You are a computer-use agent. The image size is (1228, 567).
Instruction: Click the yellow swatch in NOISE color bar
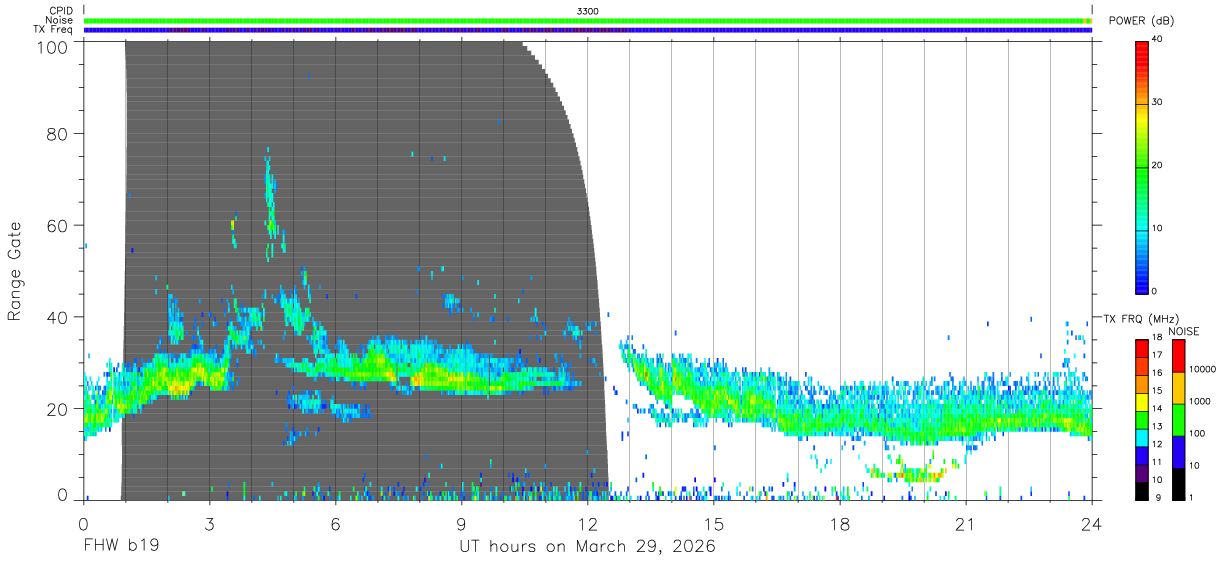(1179, 387)
